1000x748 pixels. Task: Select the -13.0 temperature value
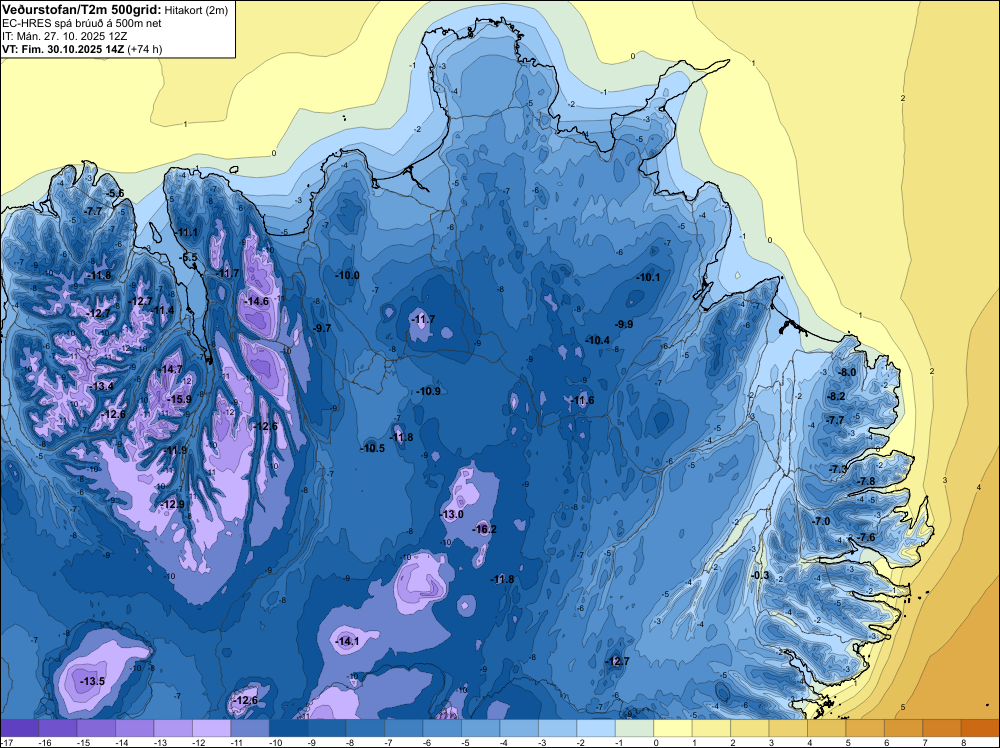(x=452, y=514)
